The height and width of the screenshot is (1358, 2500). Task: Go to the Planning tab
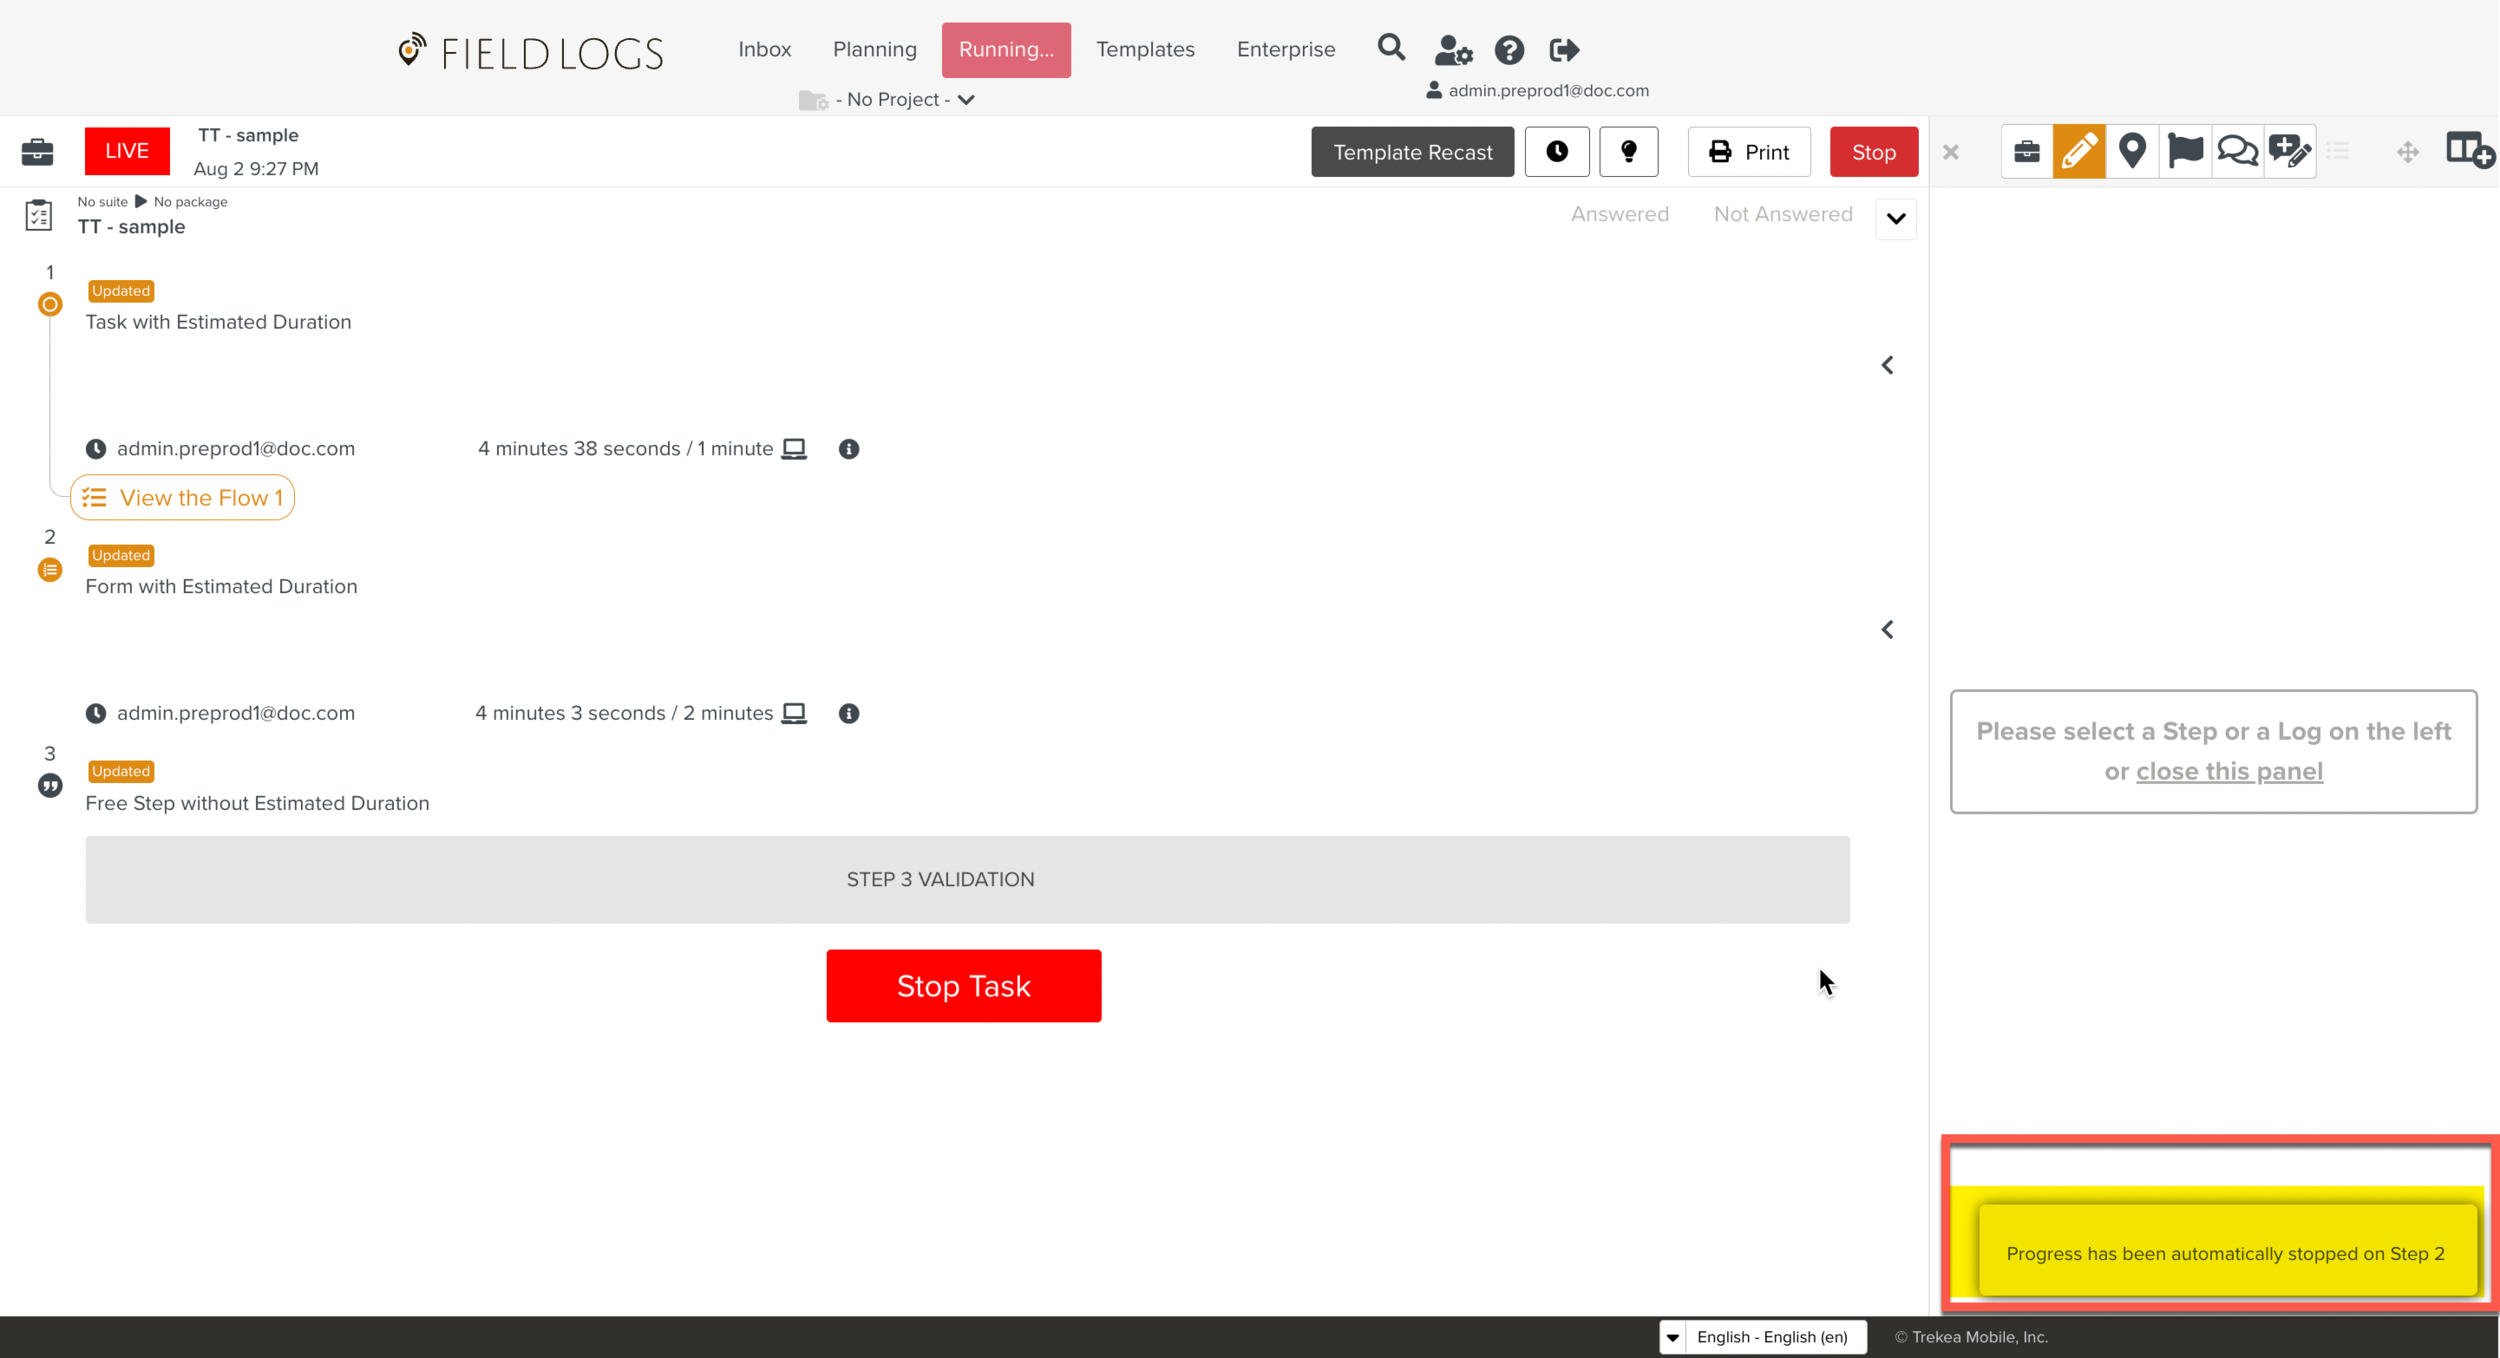[x=874, y=49]
